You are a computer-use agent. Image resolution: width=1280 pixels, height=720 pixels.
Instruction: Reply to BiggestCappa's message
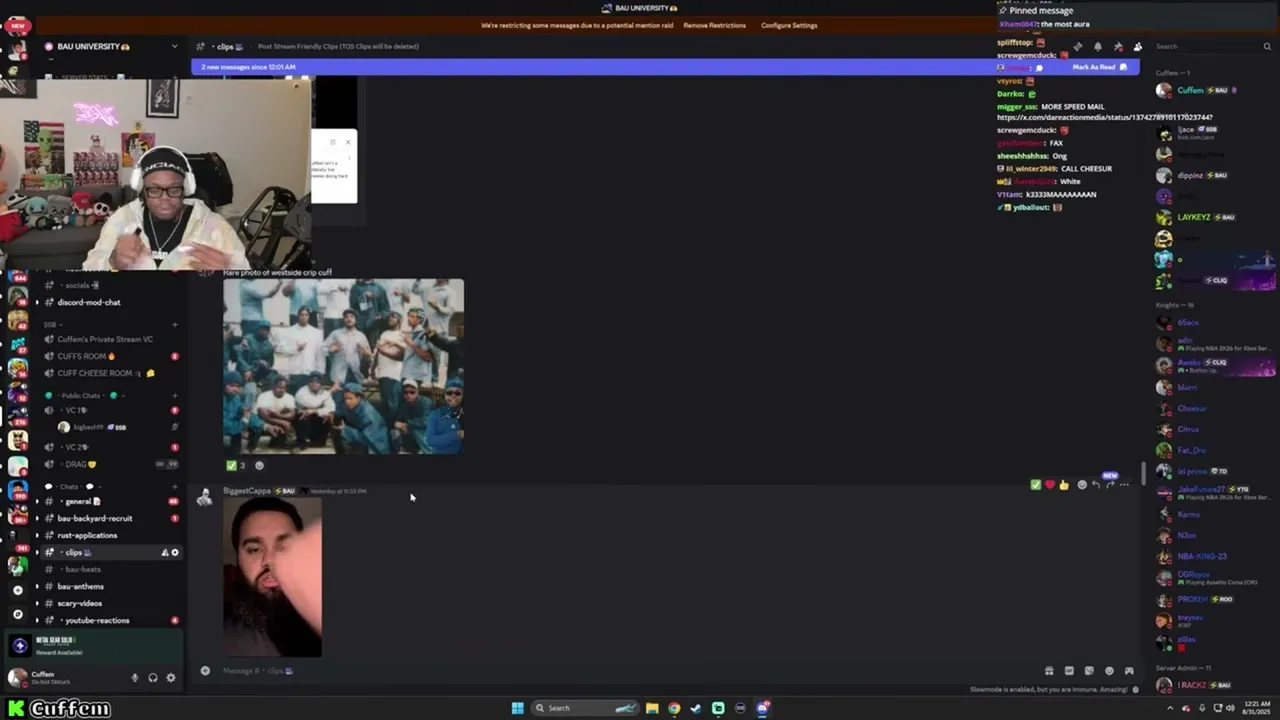coord(1096,485)
